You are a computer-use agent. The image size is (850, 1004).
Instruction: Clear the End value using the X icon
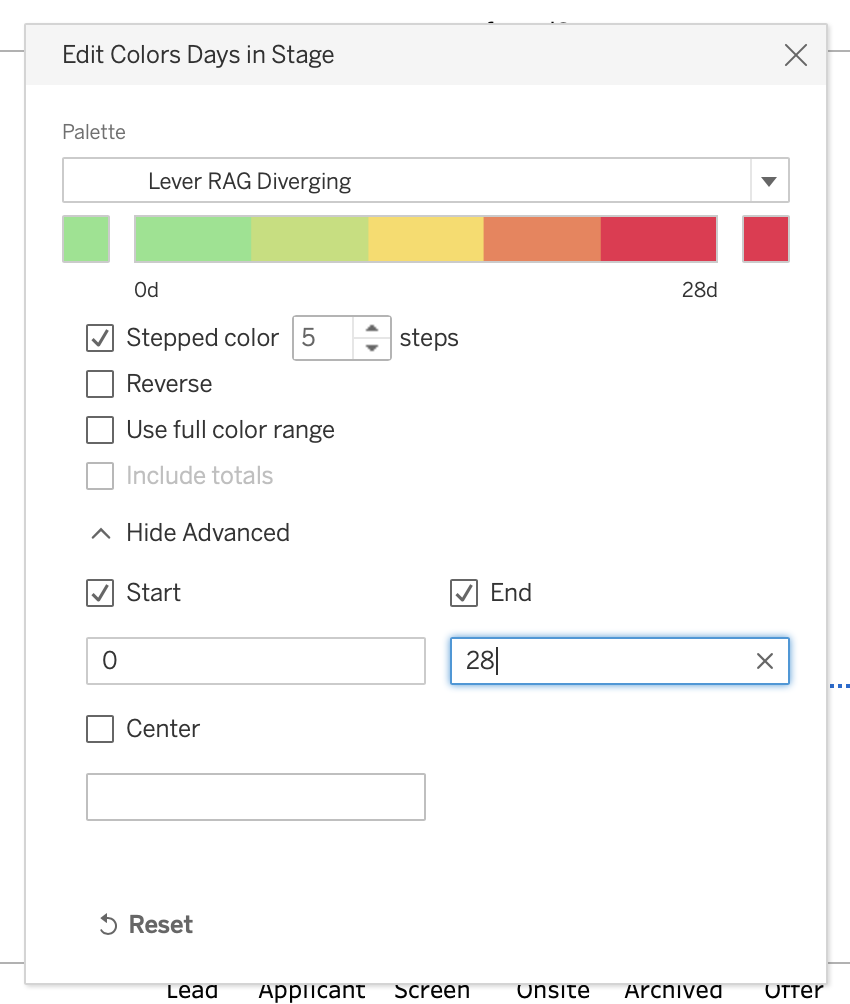(x=764, y=661)
